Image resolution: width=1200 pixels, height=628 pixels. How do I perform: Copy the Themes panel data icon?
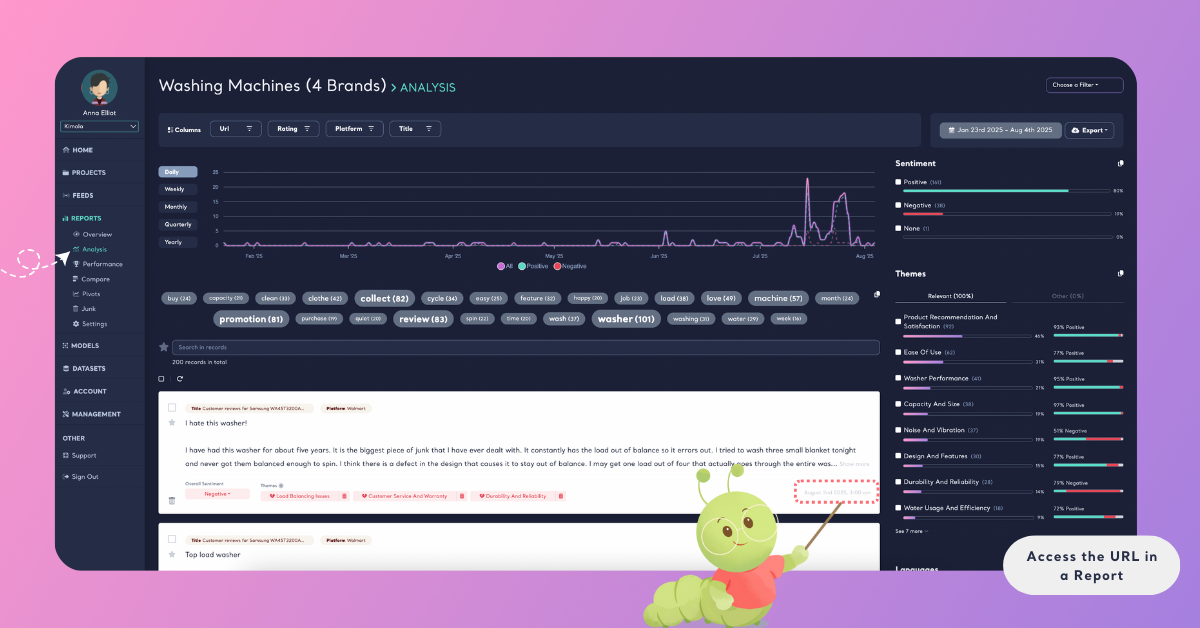pyautogui.click(x=1120, y=274)
